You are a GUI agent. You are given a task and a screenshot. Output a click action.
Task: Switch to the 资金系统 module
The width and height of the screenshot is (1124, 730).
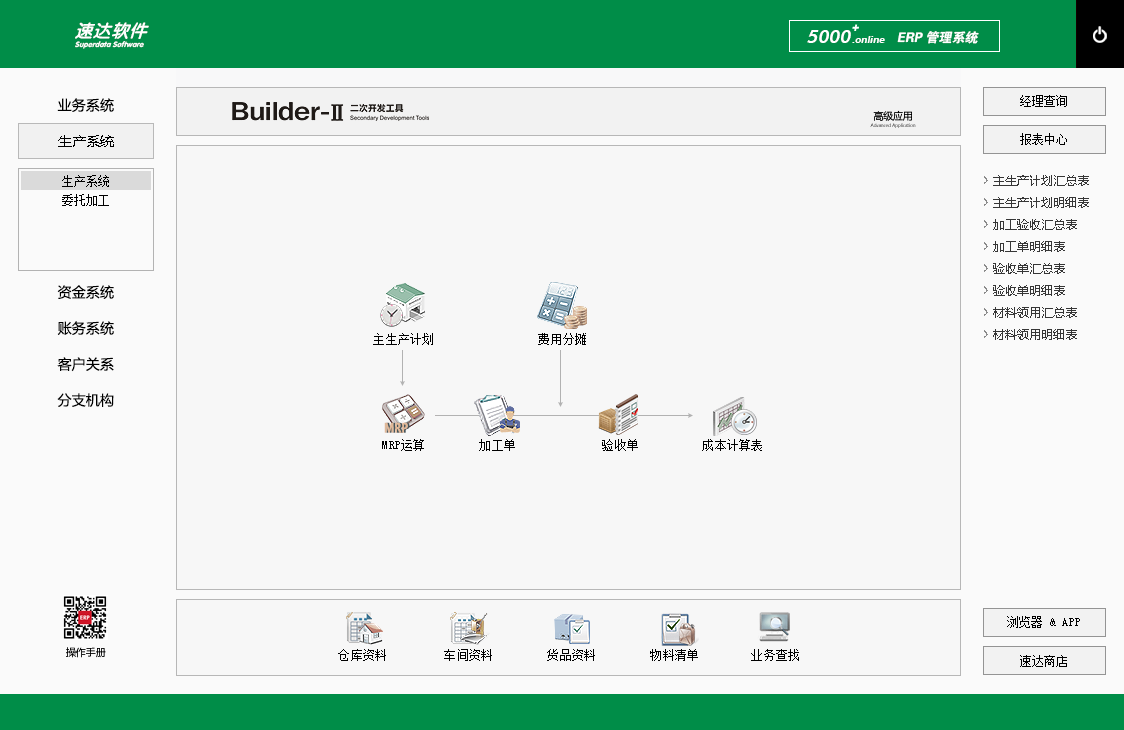coord(86,292)
